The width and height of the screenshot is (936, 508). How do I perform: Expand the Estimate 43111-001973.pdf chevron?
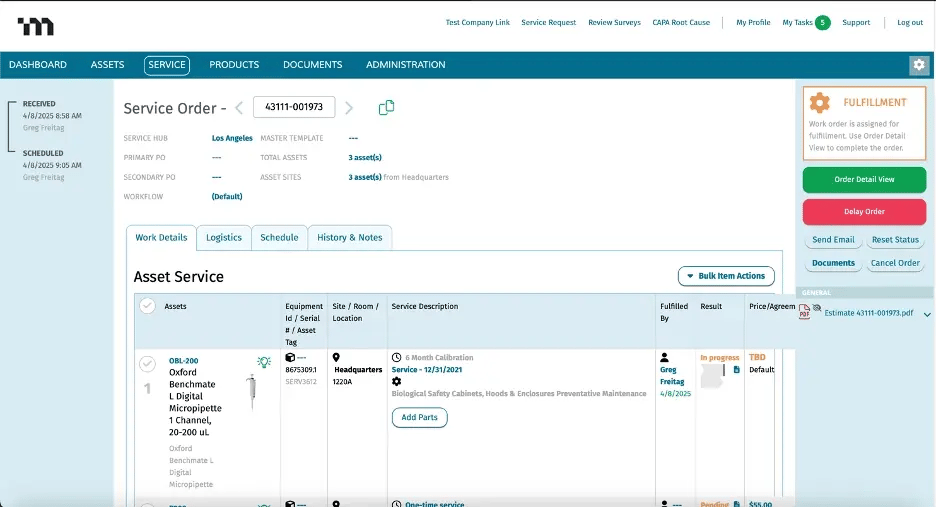pyautogui.click(x=927, y=314)
